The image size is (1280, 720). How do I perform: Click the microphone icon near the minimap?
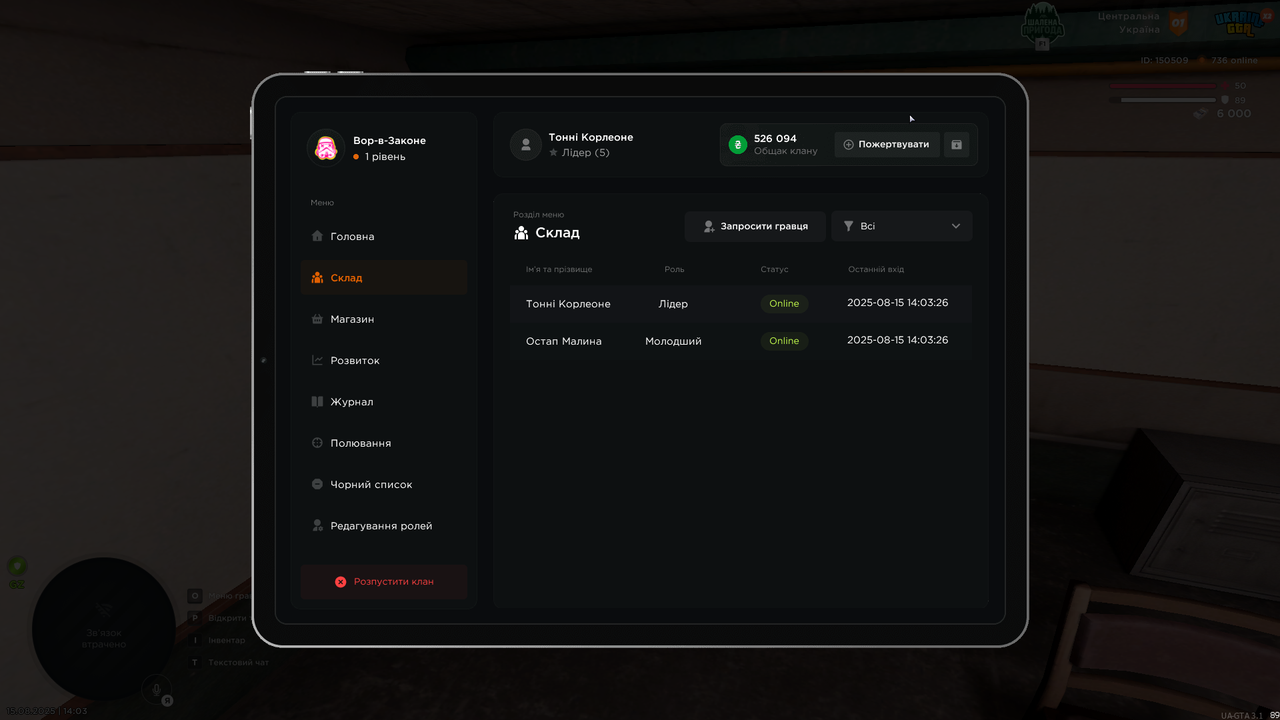point(155,689)
